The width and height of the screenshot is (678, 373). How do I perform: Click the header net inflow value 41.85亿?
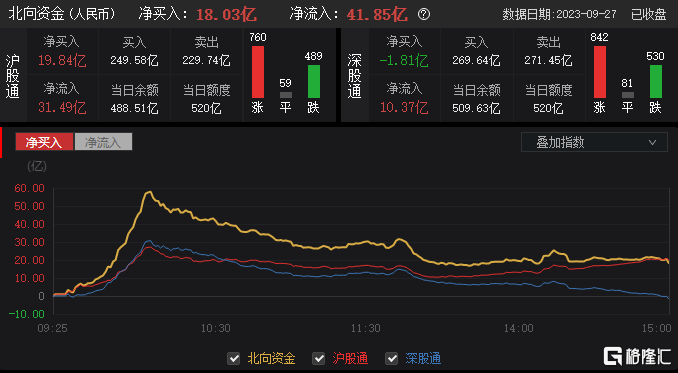pos(377,15)
